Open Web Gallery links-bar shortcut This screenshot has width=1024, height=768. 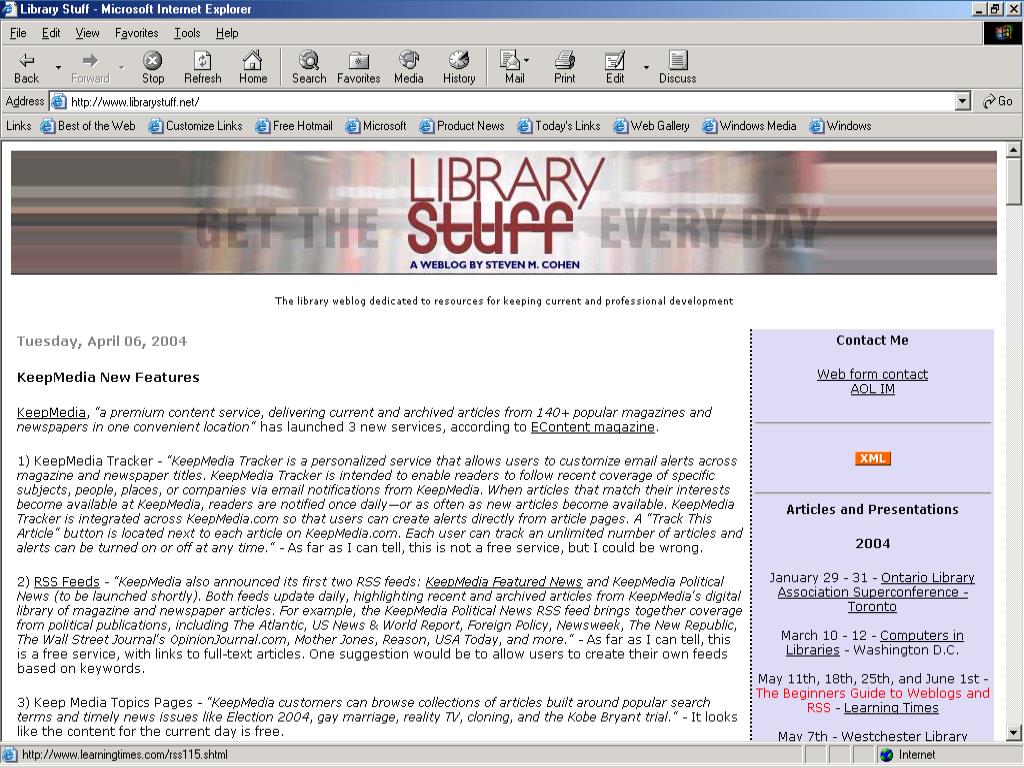(651, 126)
